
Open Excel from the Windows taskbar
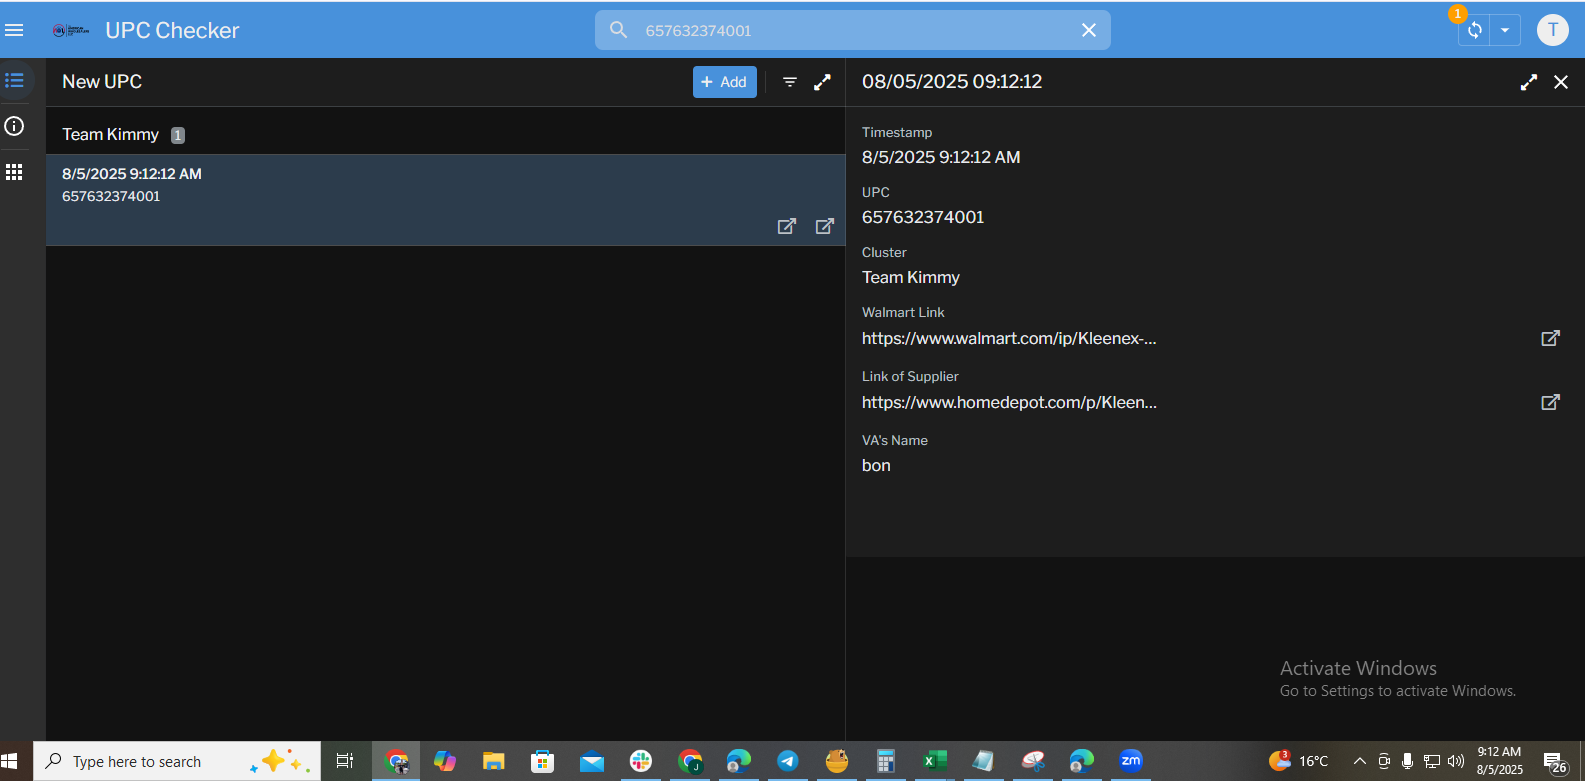[x=934, y=761]
